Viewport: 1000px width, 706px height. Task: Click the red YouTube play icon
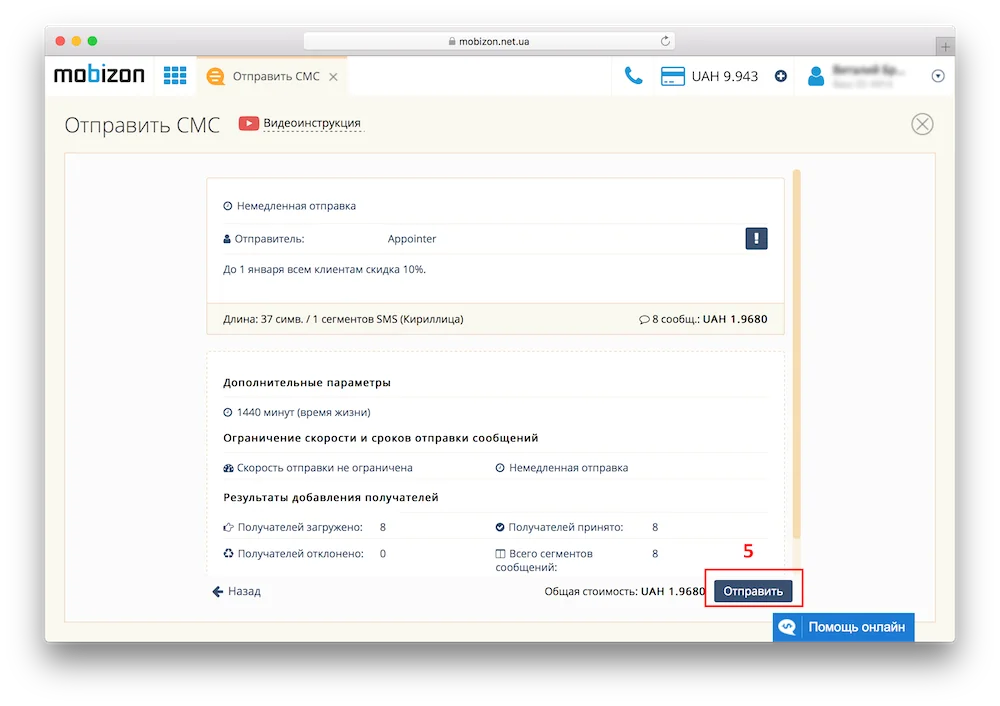pos(249,123)
